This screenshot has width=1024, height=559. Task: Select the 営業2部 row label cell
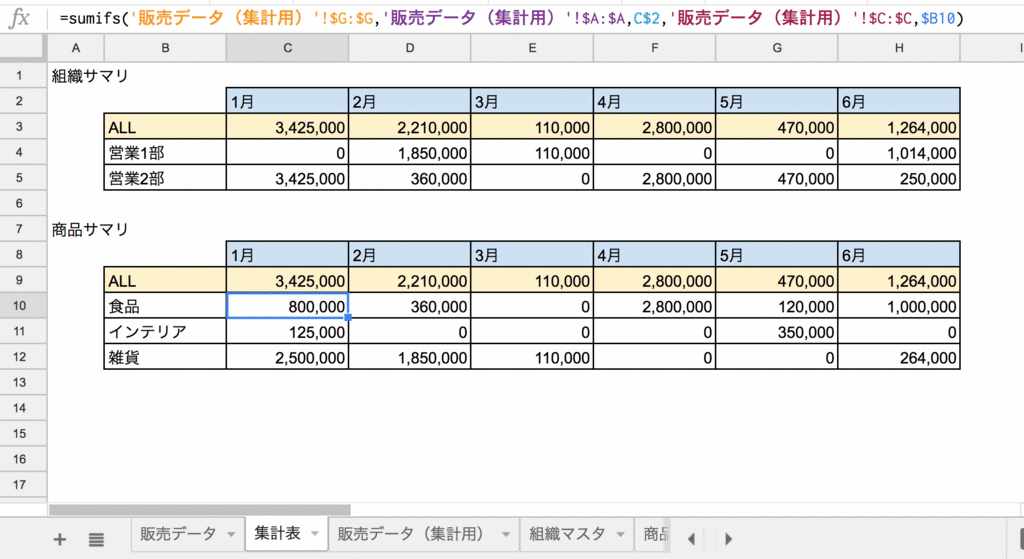click(x=165, y=178)
